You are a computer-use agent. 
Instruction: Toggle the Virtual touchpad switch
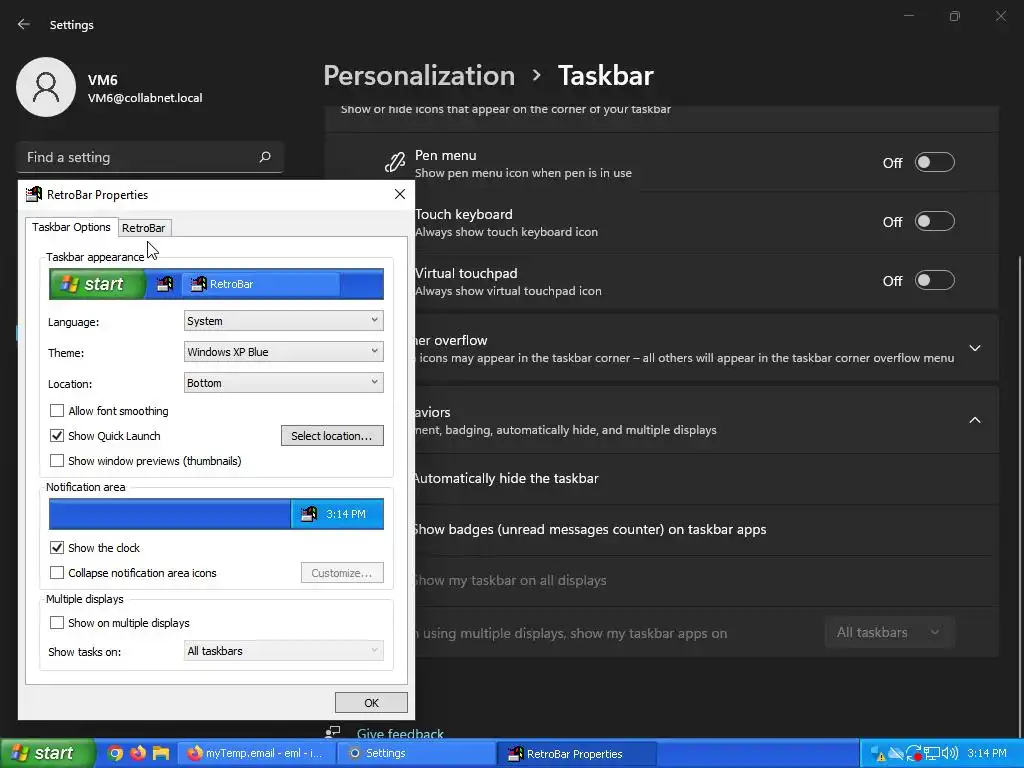click(x=935, y=281)
